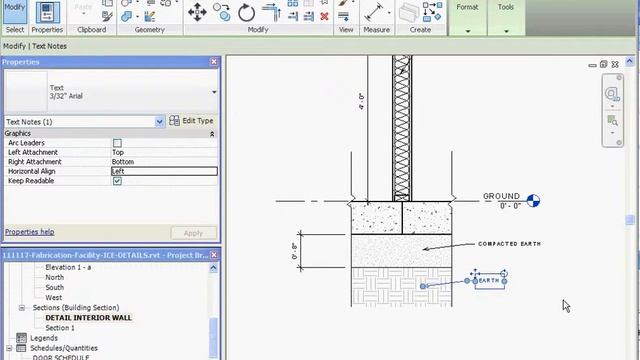Toggle the Properties palette ribbon icon
640x360 pixels.
[x=47, y=12]
